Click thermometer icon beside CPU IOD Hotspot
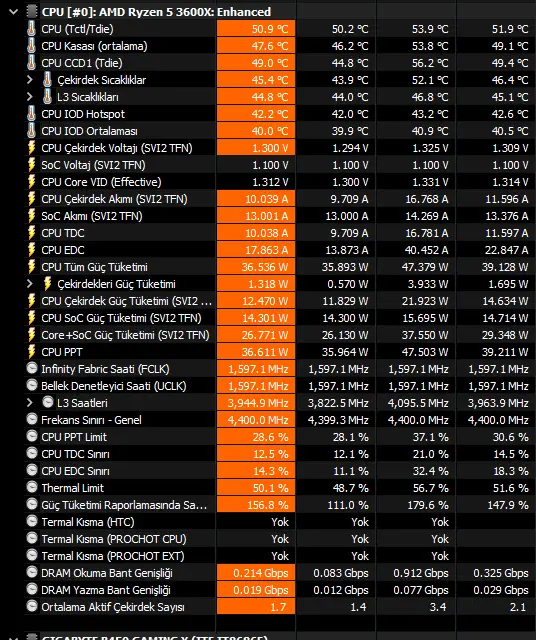 pos(31,114)
